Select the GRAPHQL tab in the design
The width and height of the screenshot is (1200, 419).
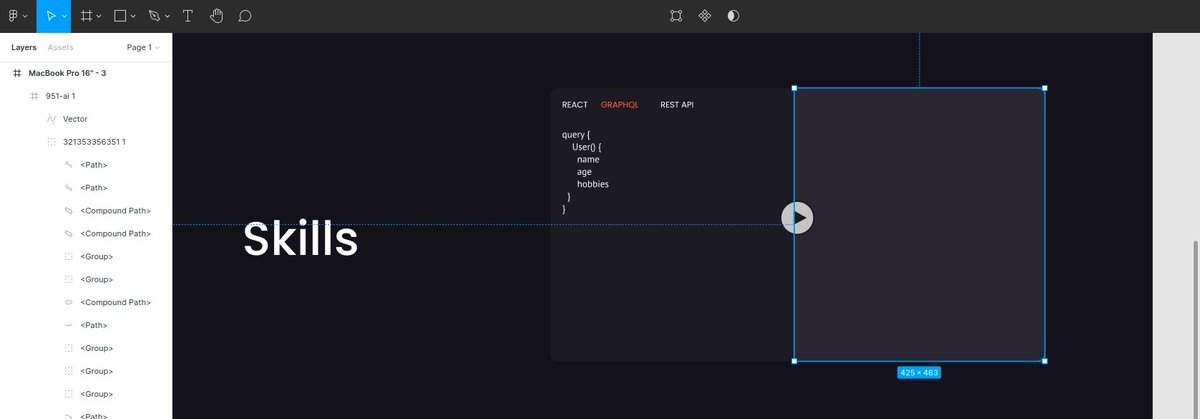[x=619, y=105]
